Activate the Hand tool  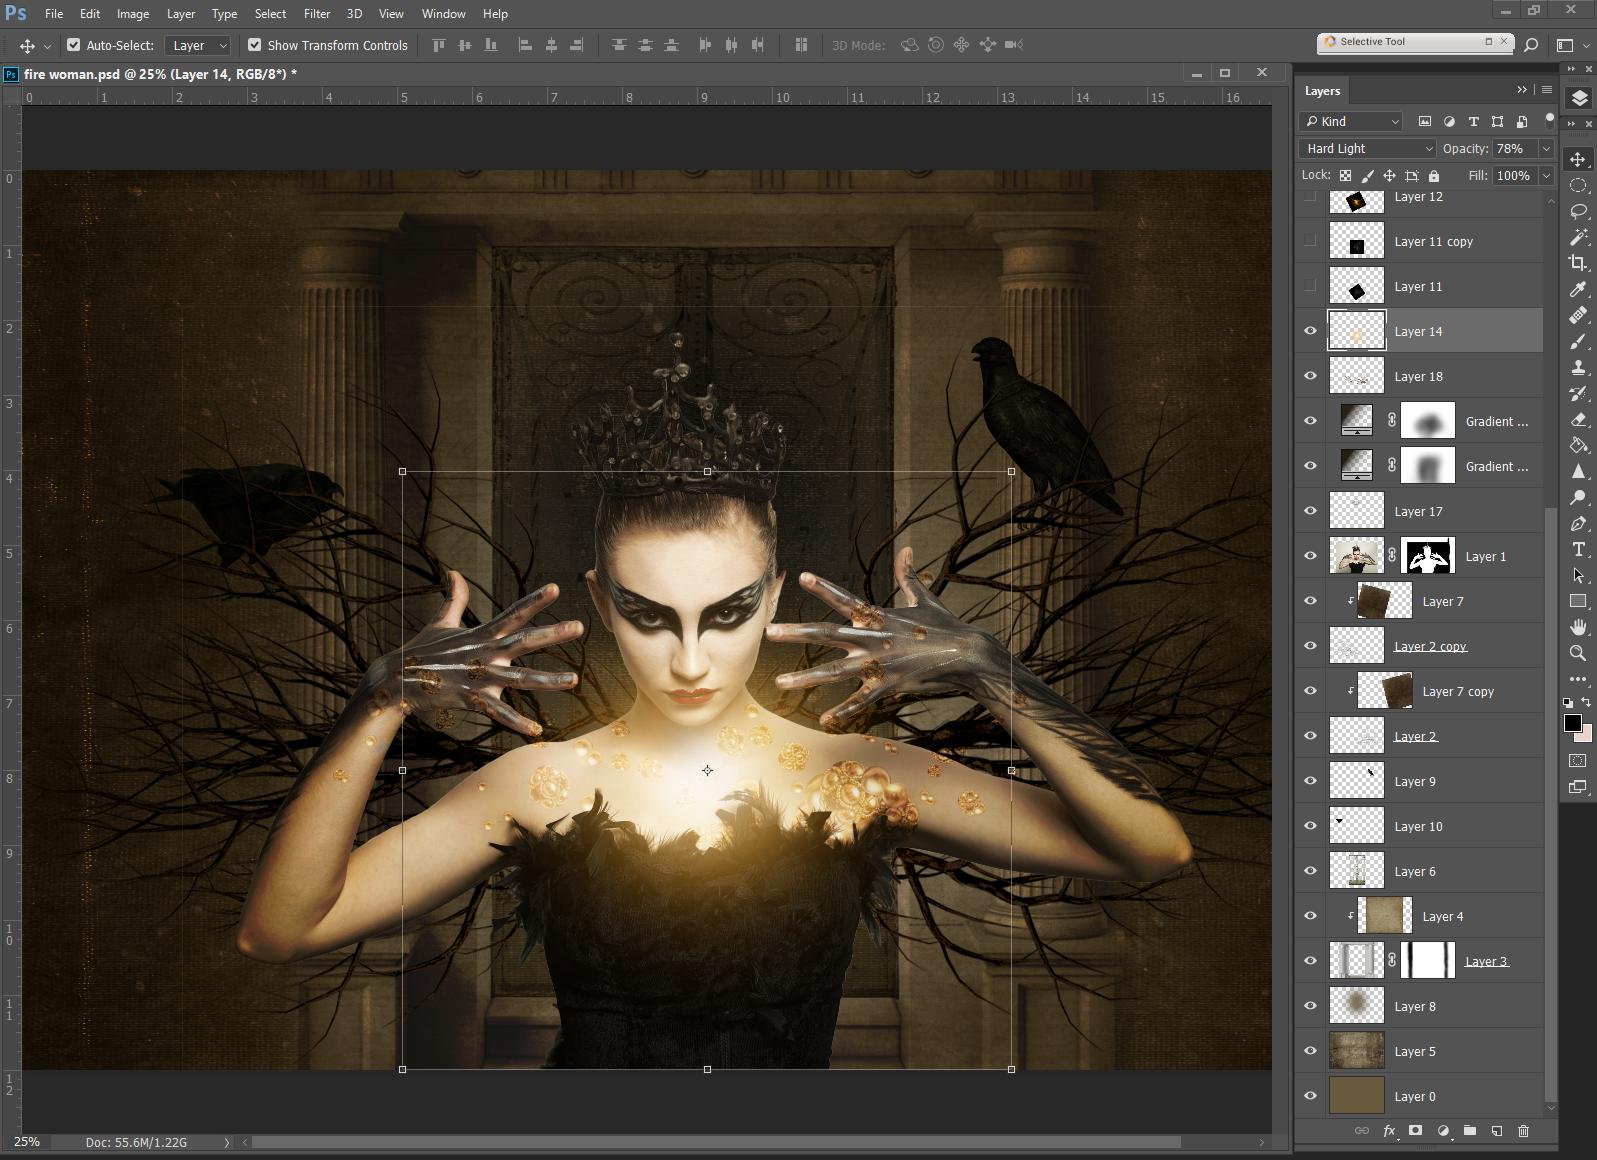tap(1578, 627)
